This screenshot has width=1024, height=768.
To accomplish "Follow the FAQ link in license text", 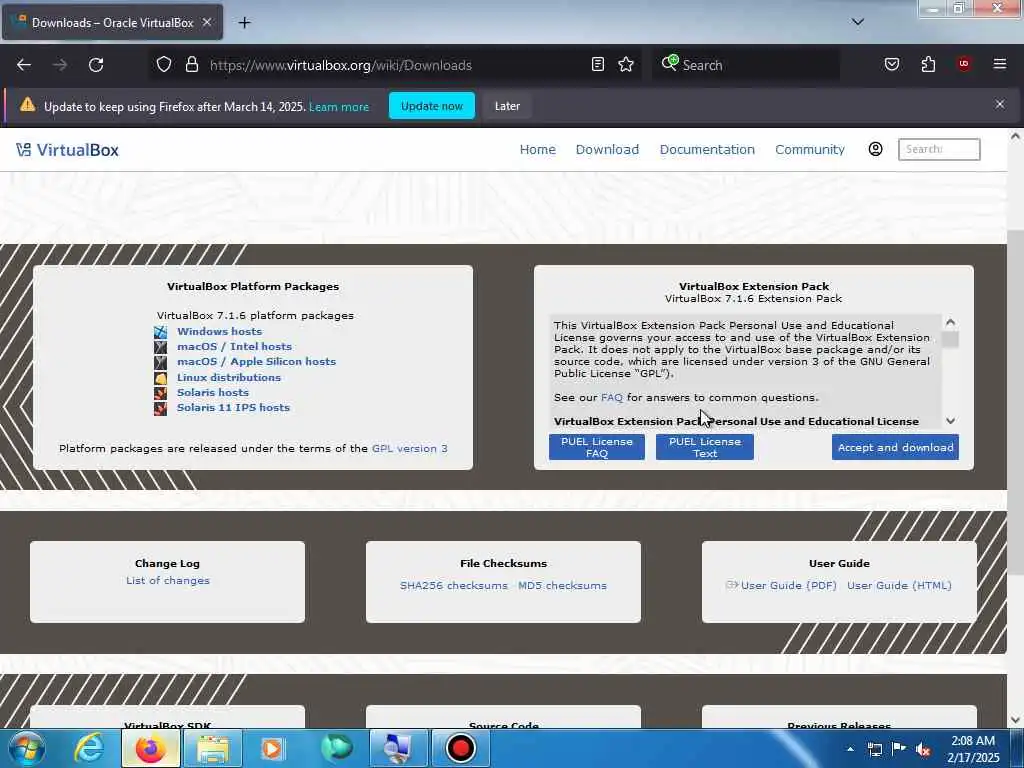I will point(612,398).
